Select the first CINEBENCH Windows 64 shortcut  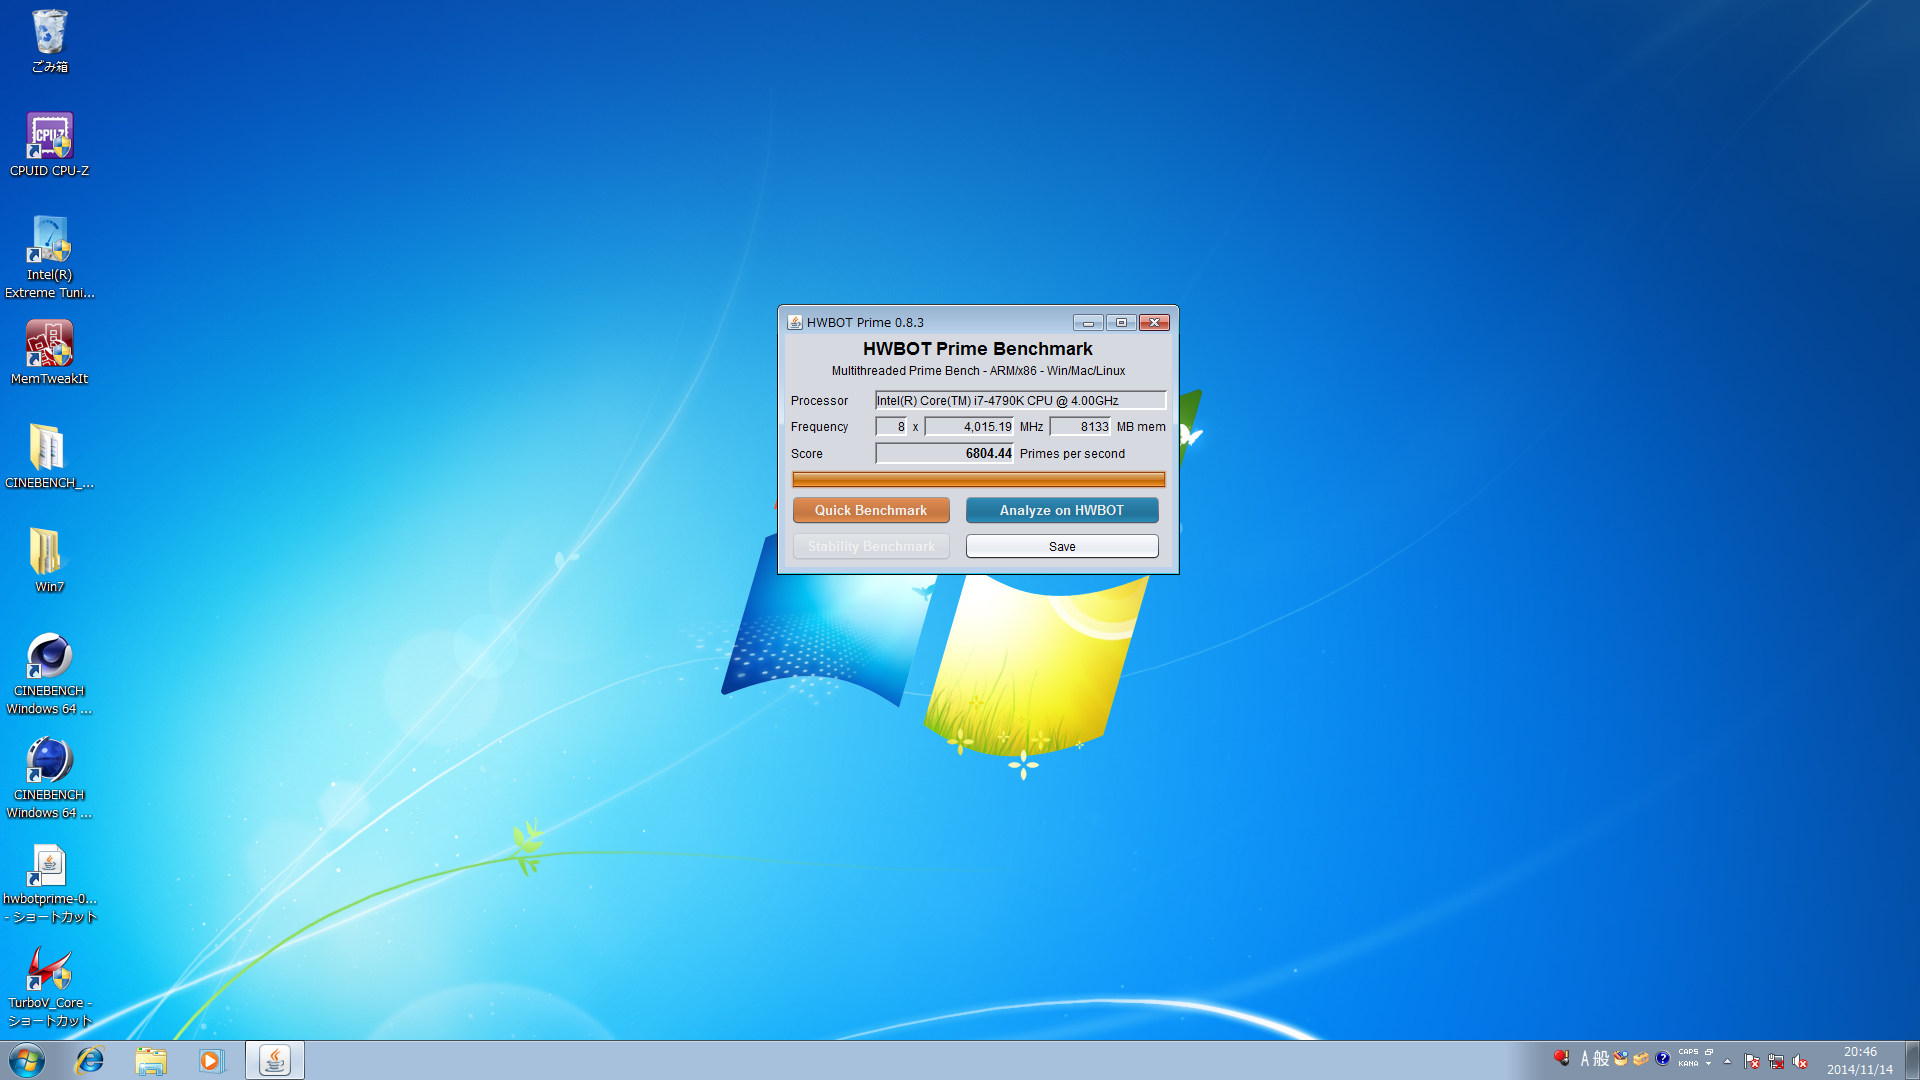coord(49,674)
